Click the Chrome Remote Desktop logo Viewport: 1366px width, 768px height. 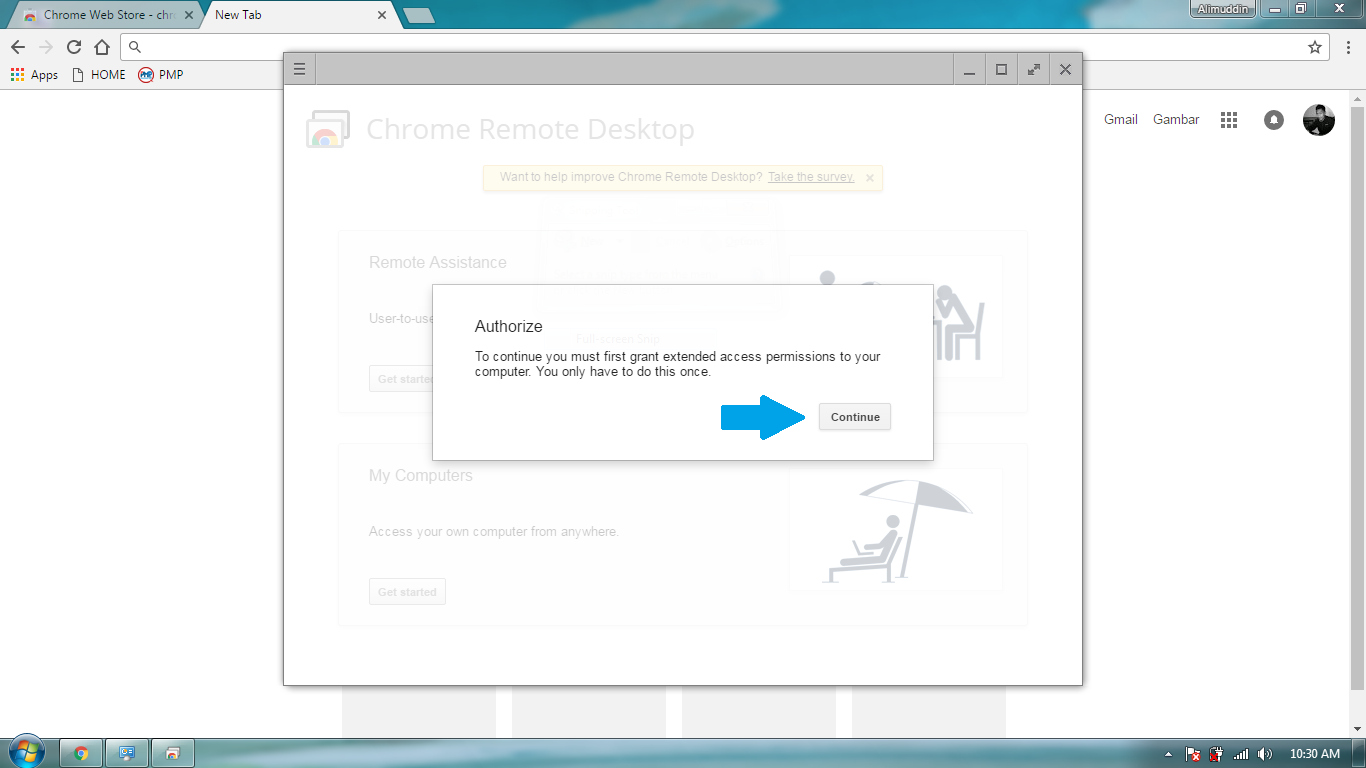328,130
